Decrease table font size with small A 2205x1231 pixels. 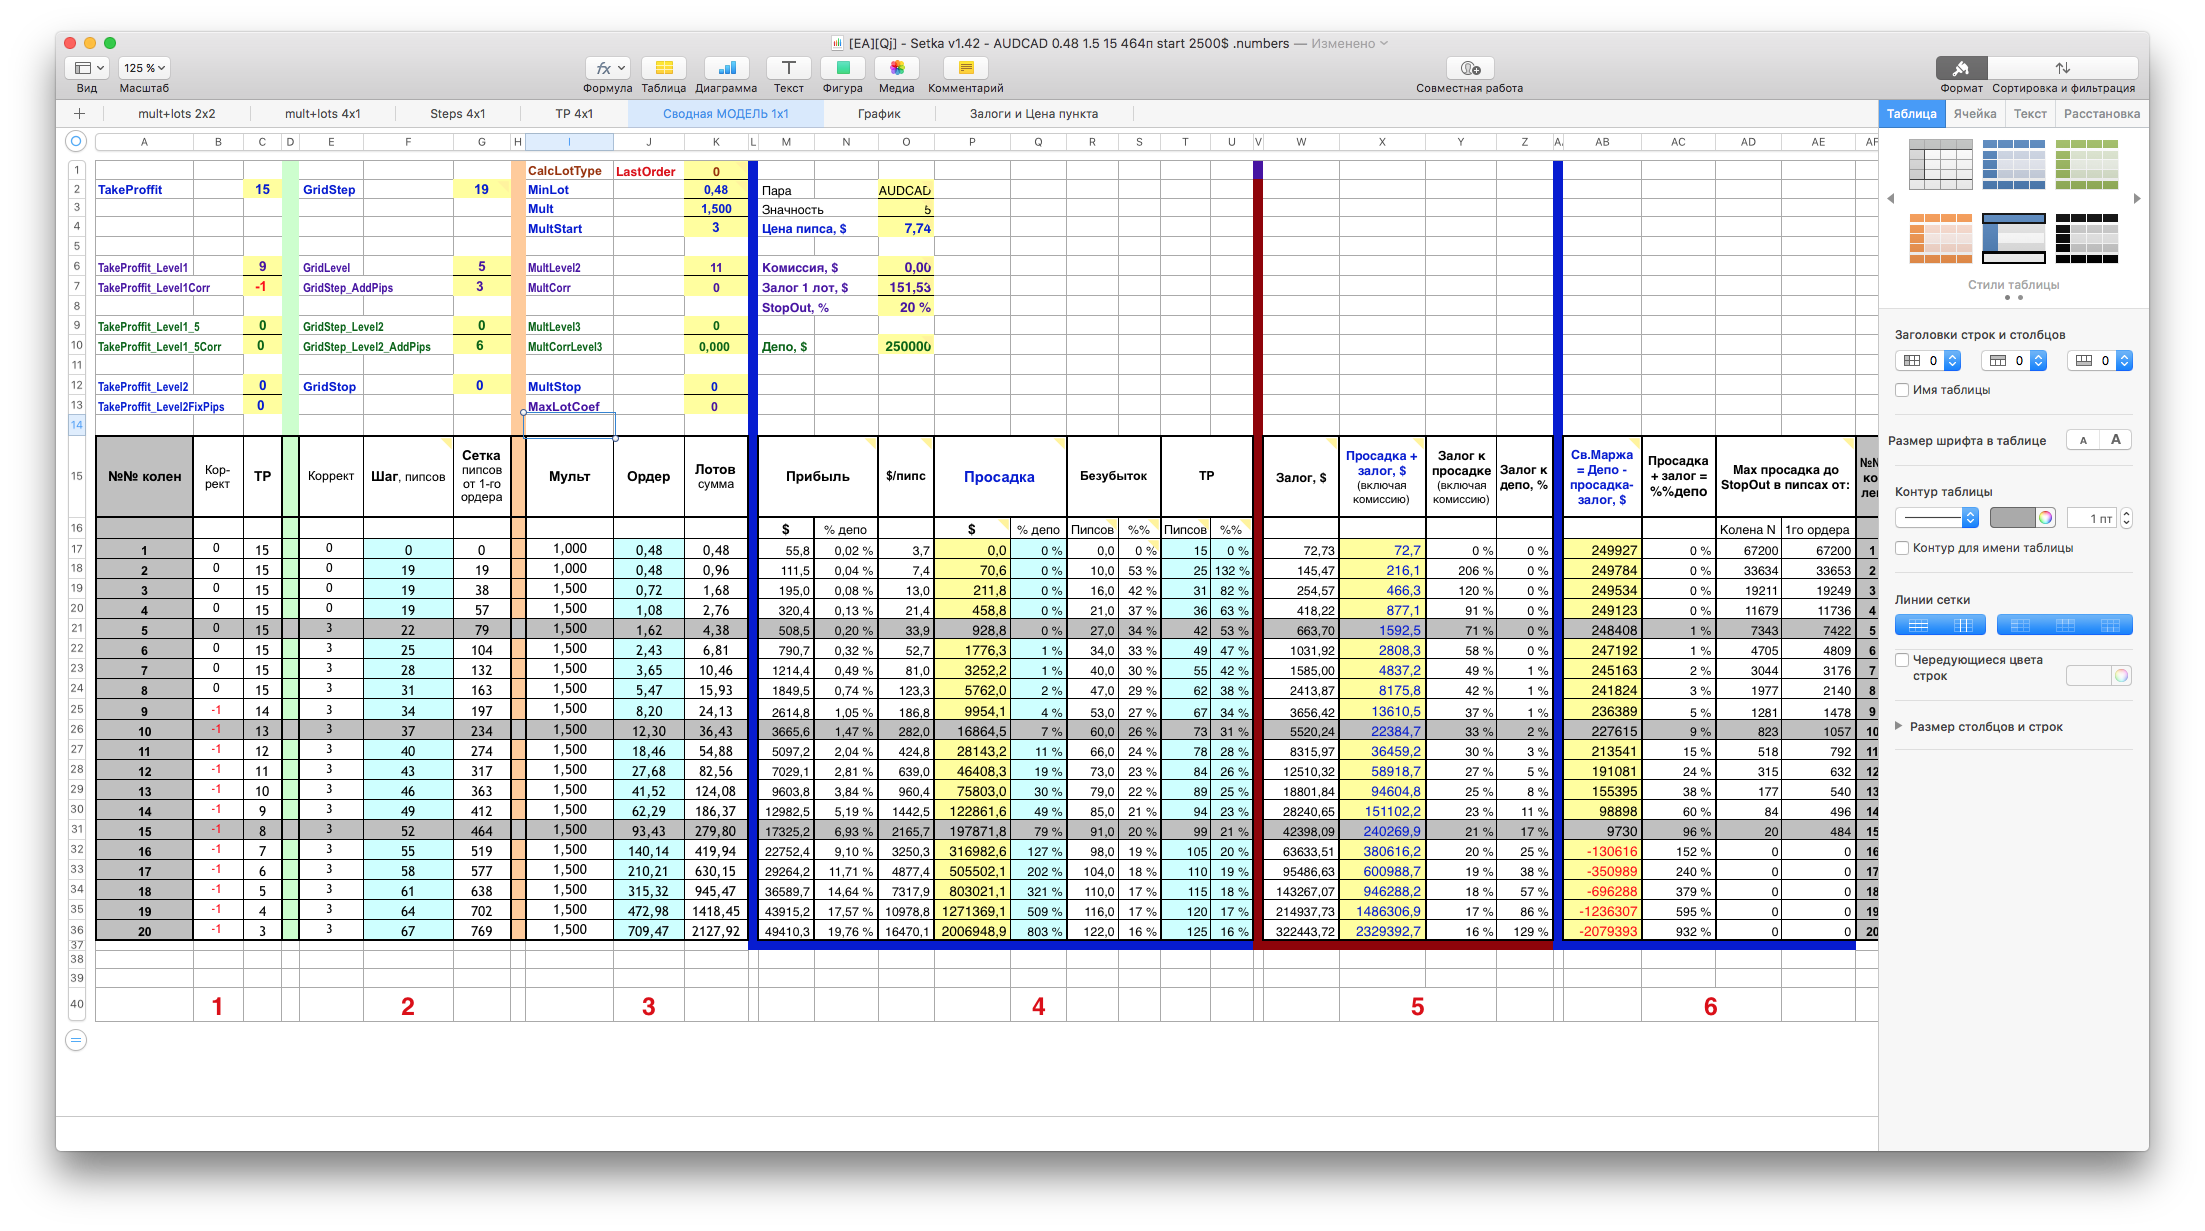point(2083,440)
